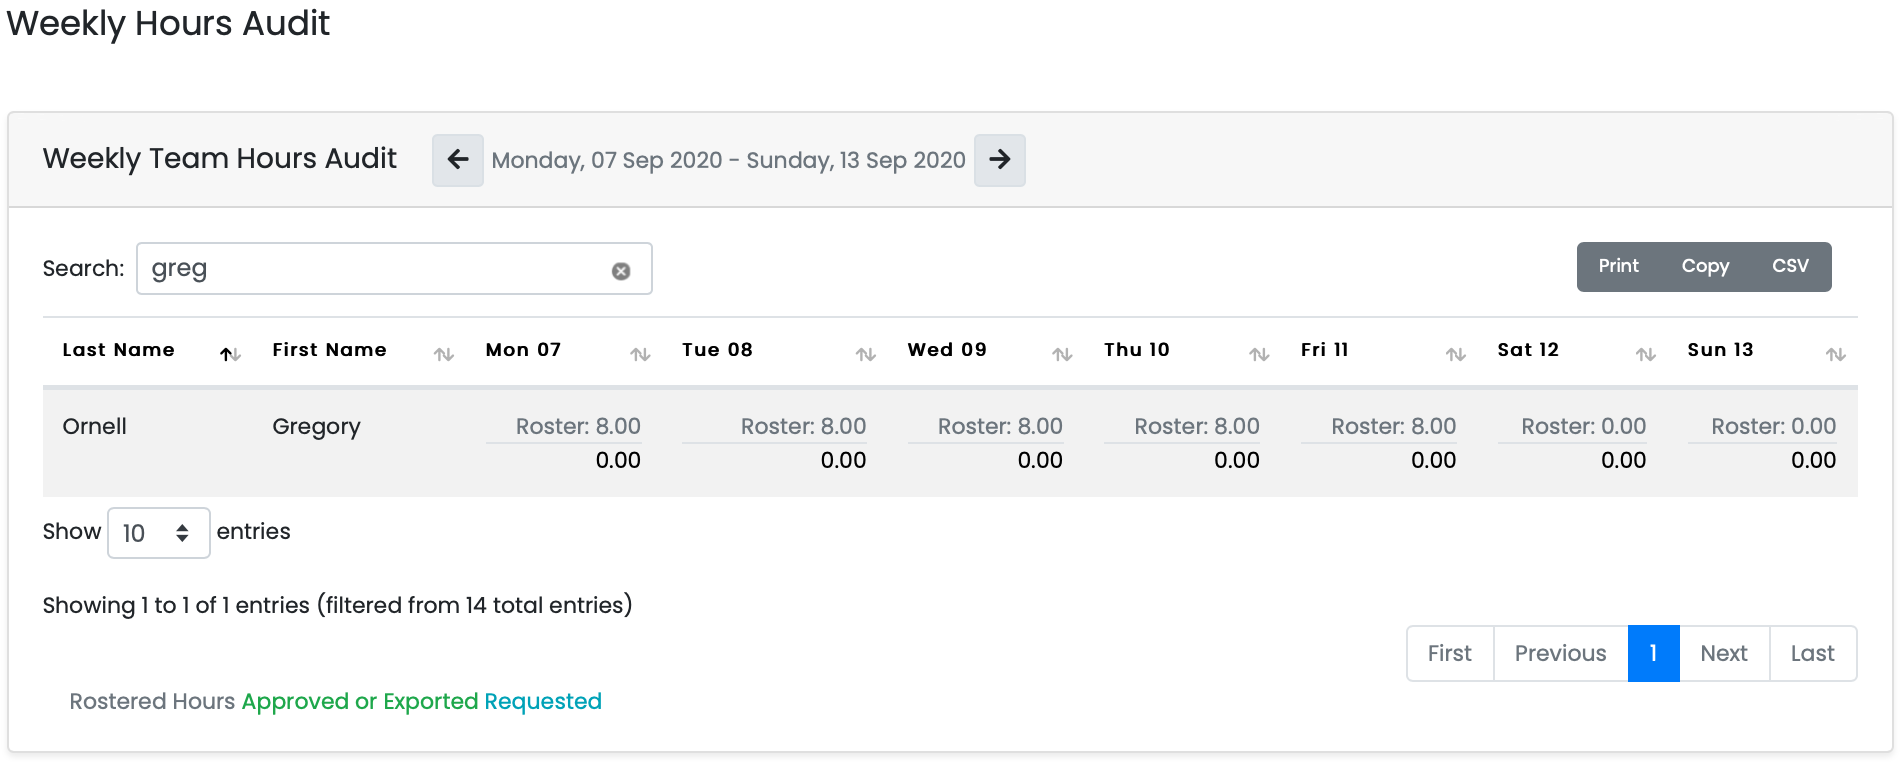Sort table by Wed 09 column arrows

[x=1062, y=354]
